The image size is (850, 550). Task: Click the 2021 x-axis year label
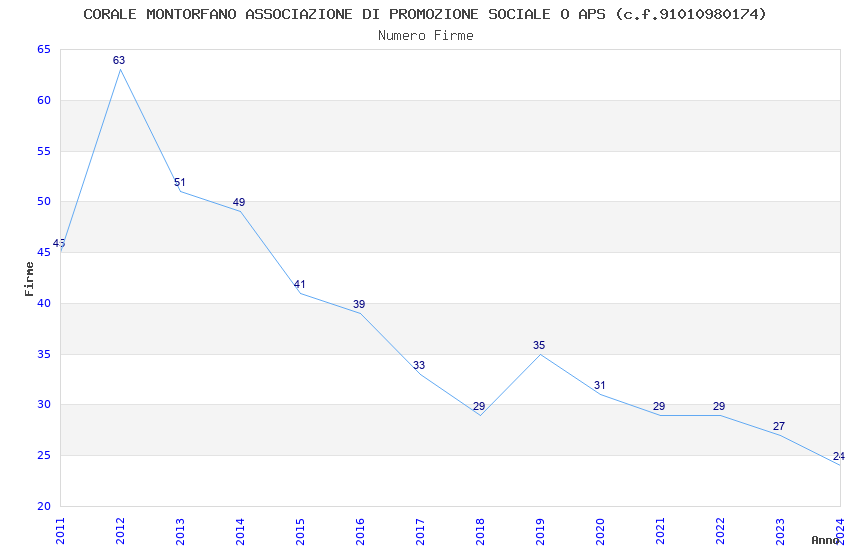tap(660, 531)
